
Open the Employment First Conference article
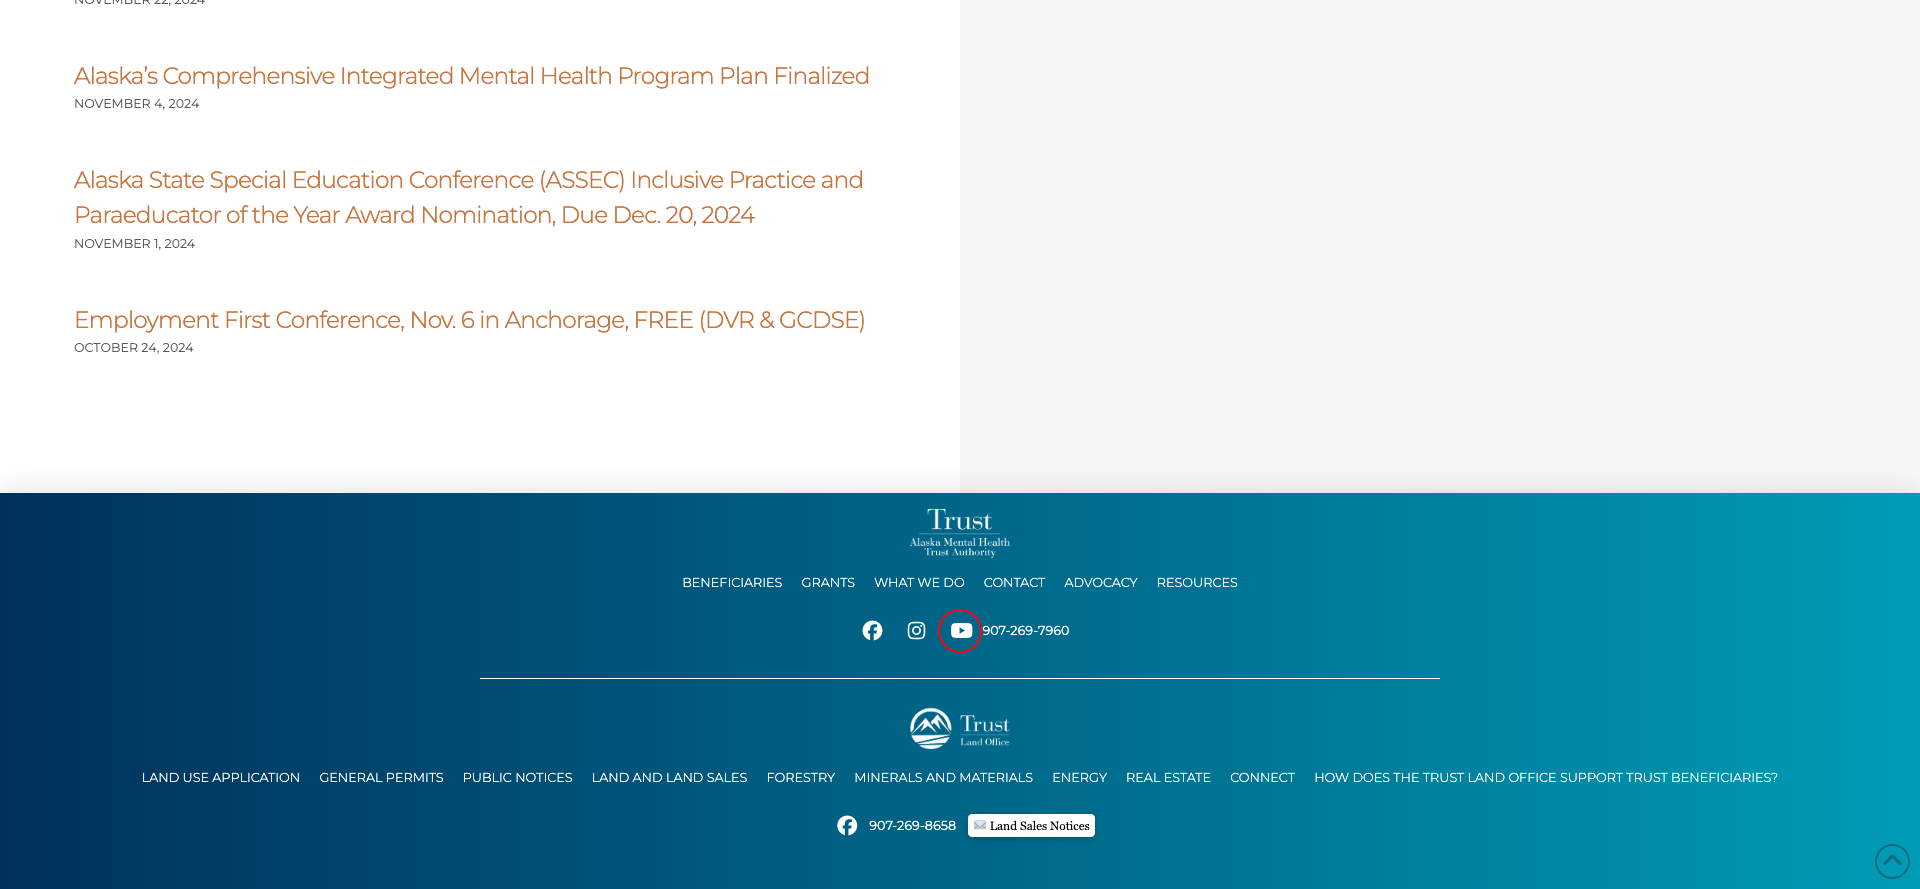(x=469, y=320)
